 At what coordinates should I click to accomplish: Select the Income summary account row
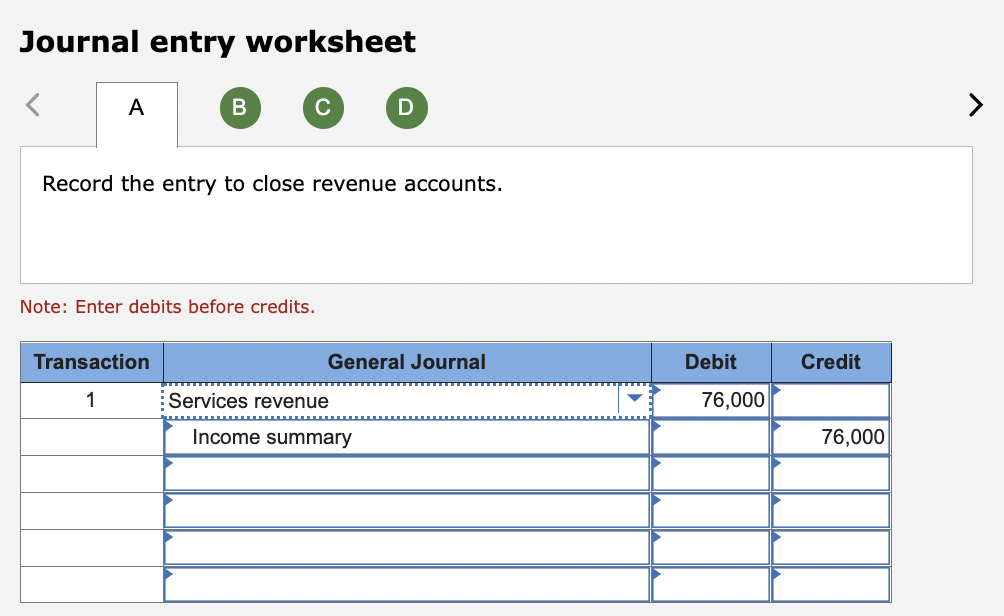[x=400, y=437]
